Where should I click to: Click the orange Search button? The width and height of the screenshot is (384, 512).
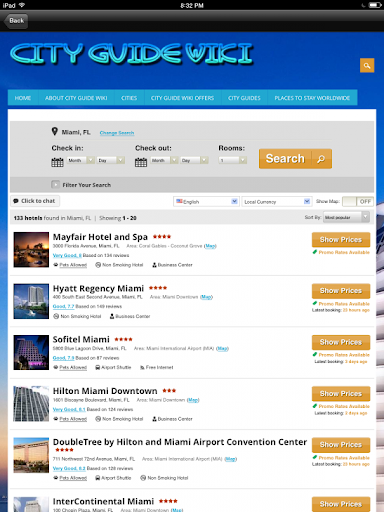coord(295,159)
